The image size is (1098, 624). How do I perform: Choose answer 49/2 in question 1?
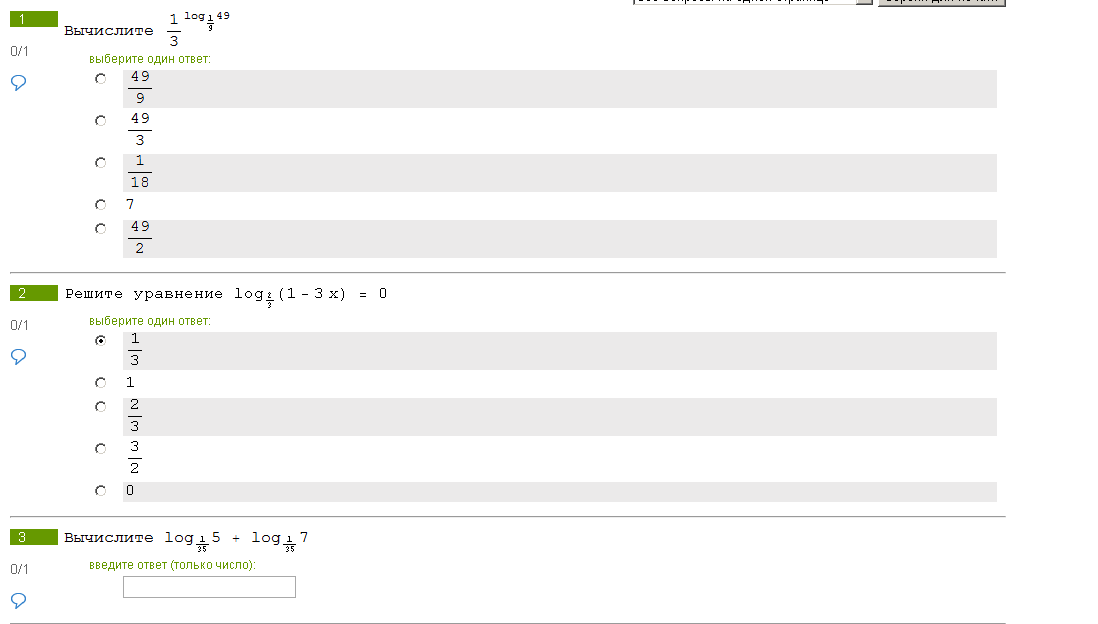point(100,228)
